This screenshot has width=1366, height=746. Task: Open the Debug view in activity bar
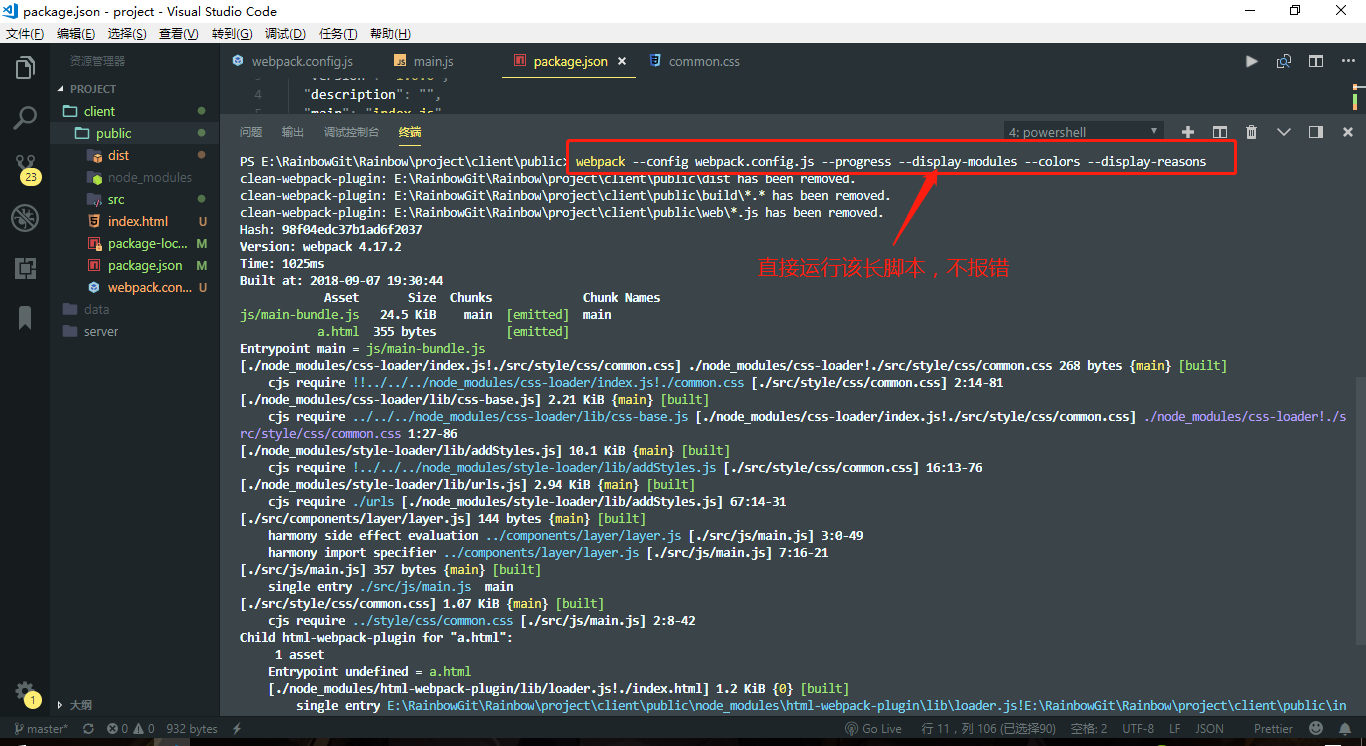click(x=25, y=218)
